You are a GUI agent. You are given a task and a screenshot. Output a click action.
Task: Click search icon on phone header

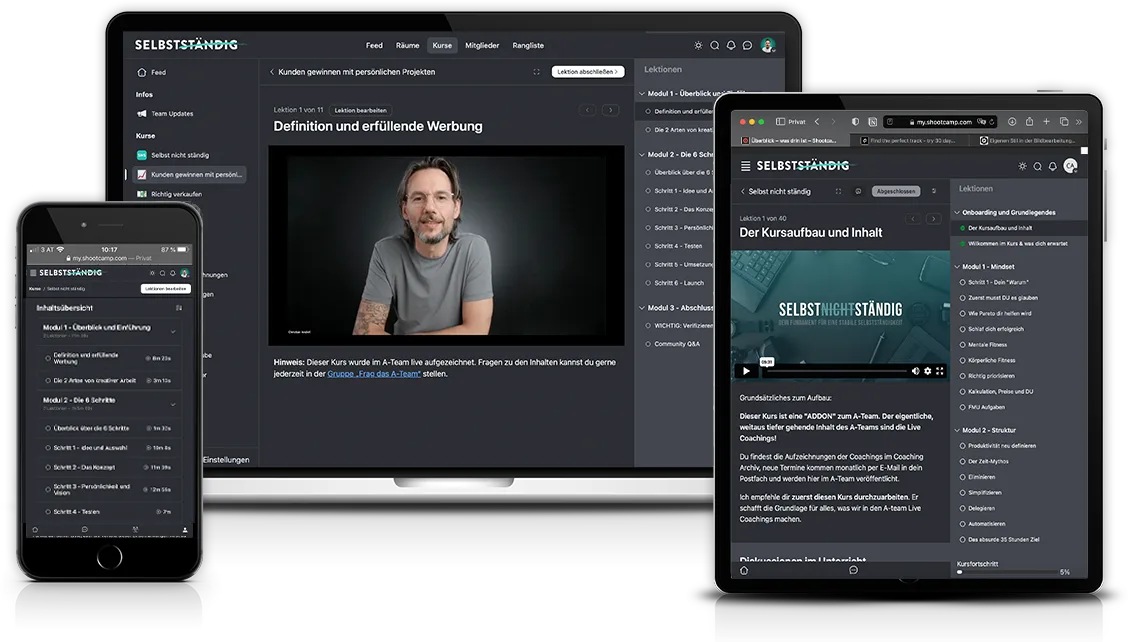tap(163, 273)
